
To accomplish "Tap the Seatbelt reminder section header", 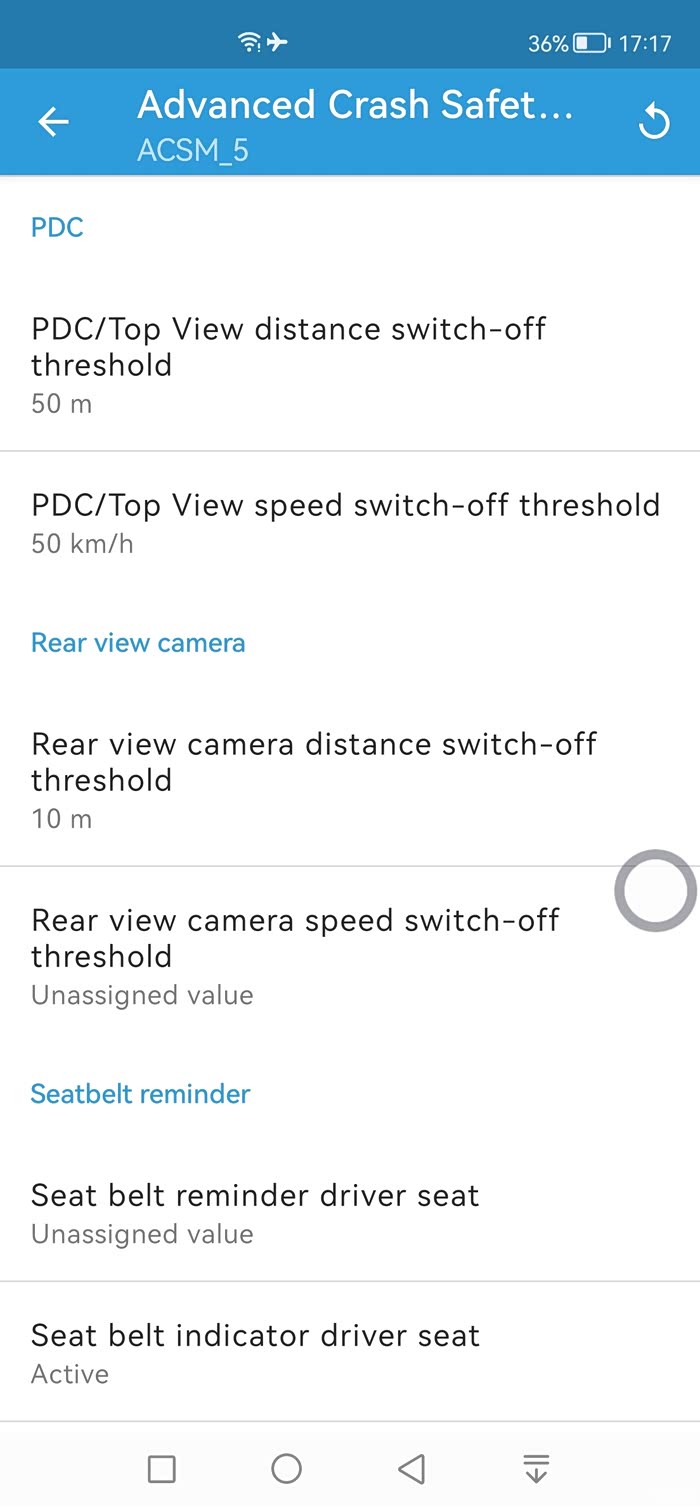I will 140,1093.
